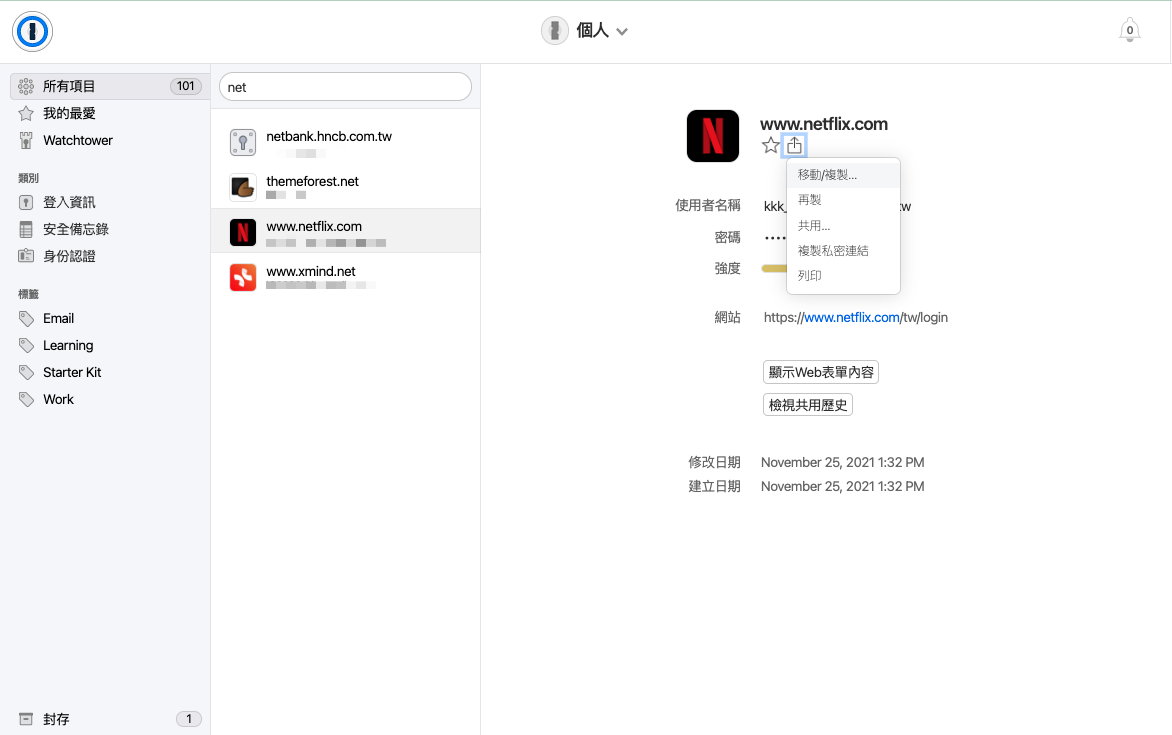Screen dimensions: 1172x735
Task: Click the 檢視共用歷史 button
Action: click(808, 405)
